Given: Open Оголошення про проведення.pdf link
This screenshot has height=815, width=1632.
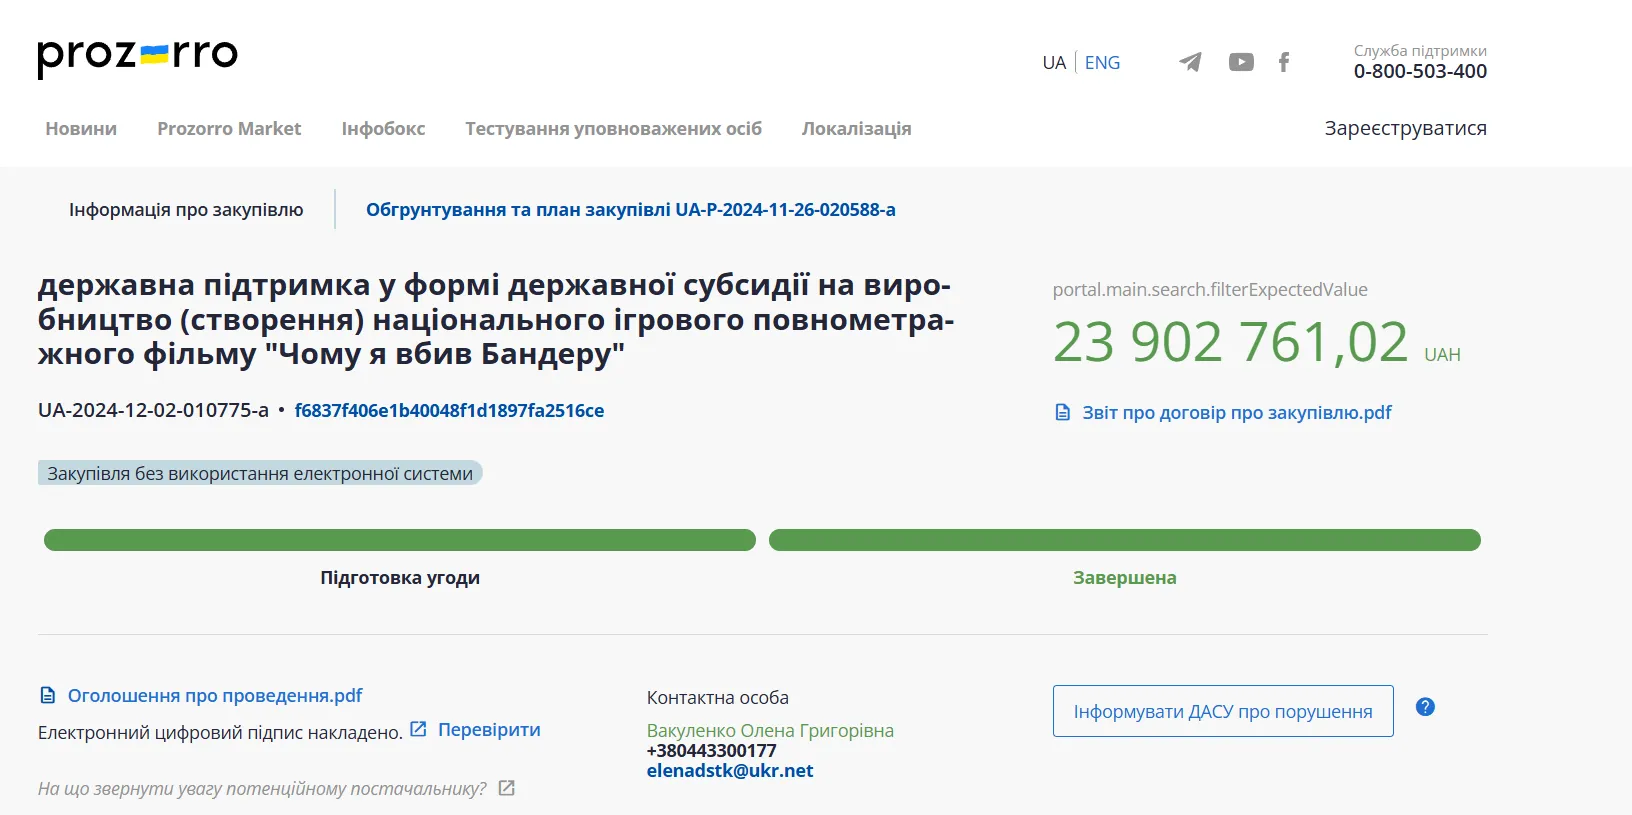Looking at the screenshot, I should pos(214,695).
